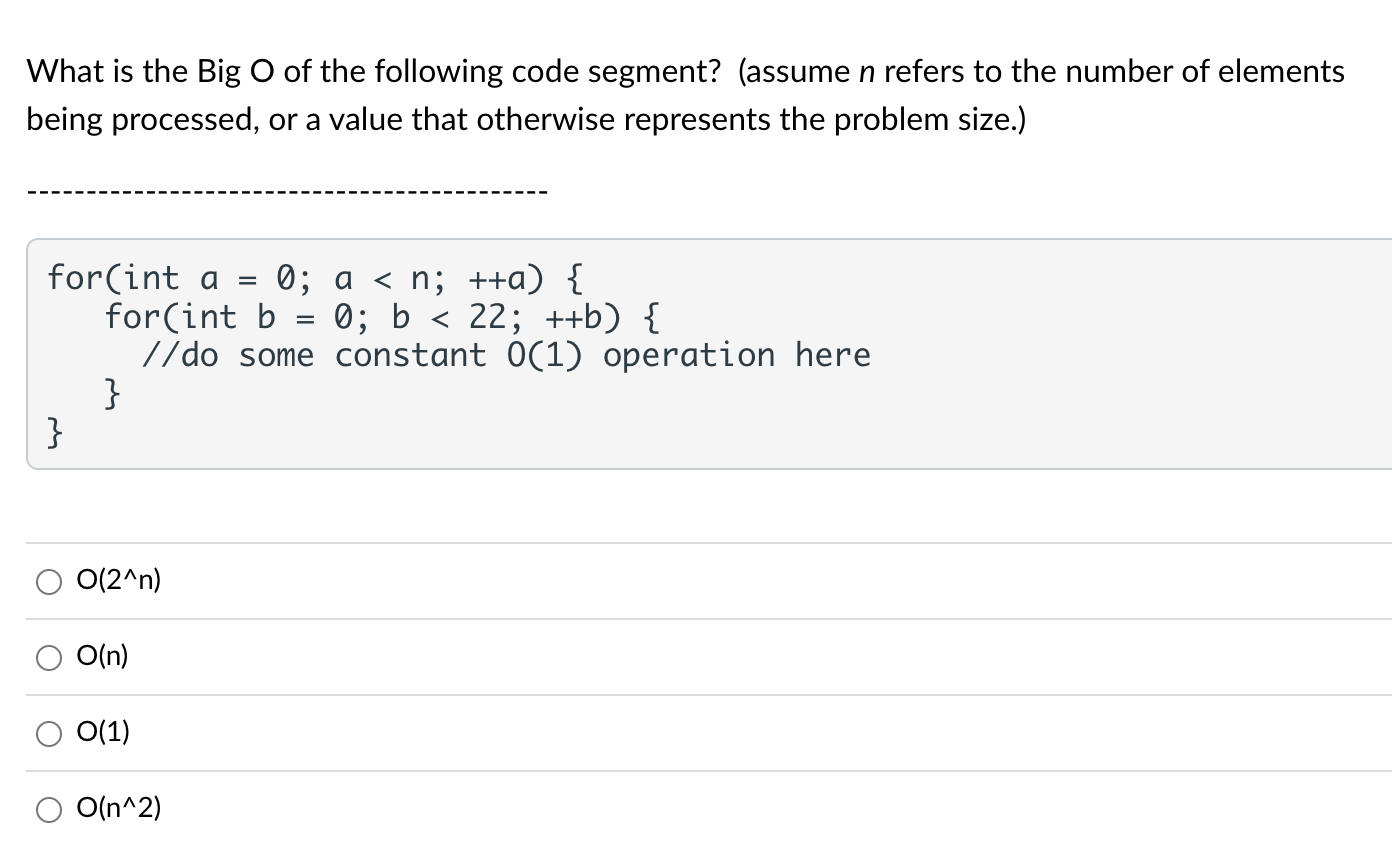Image resolution: width=1392 pixels, height=864 pixels.
Task: Click the closing brace of the inner loop
Action: click(x=110, y=393)
